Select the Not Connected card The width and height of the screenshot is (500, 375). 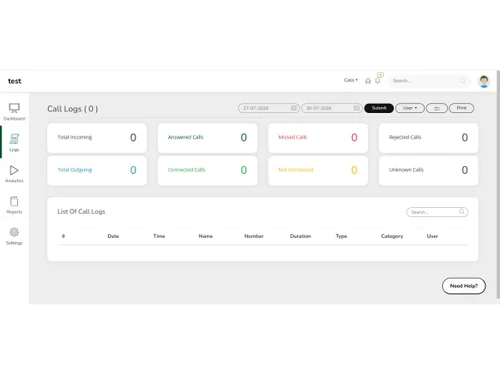point(318,170)
